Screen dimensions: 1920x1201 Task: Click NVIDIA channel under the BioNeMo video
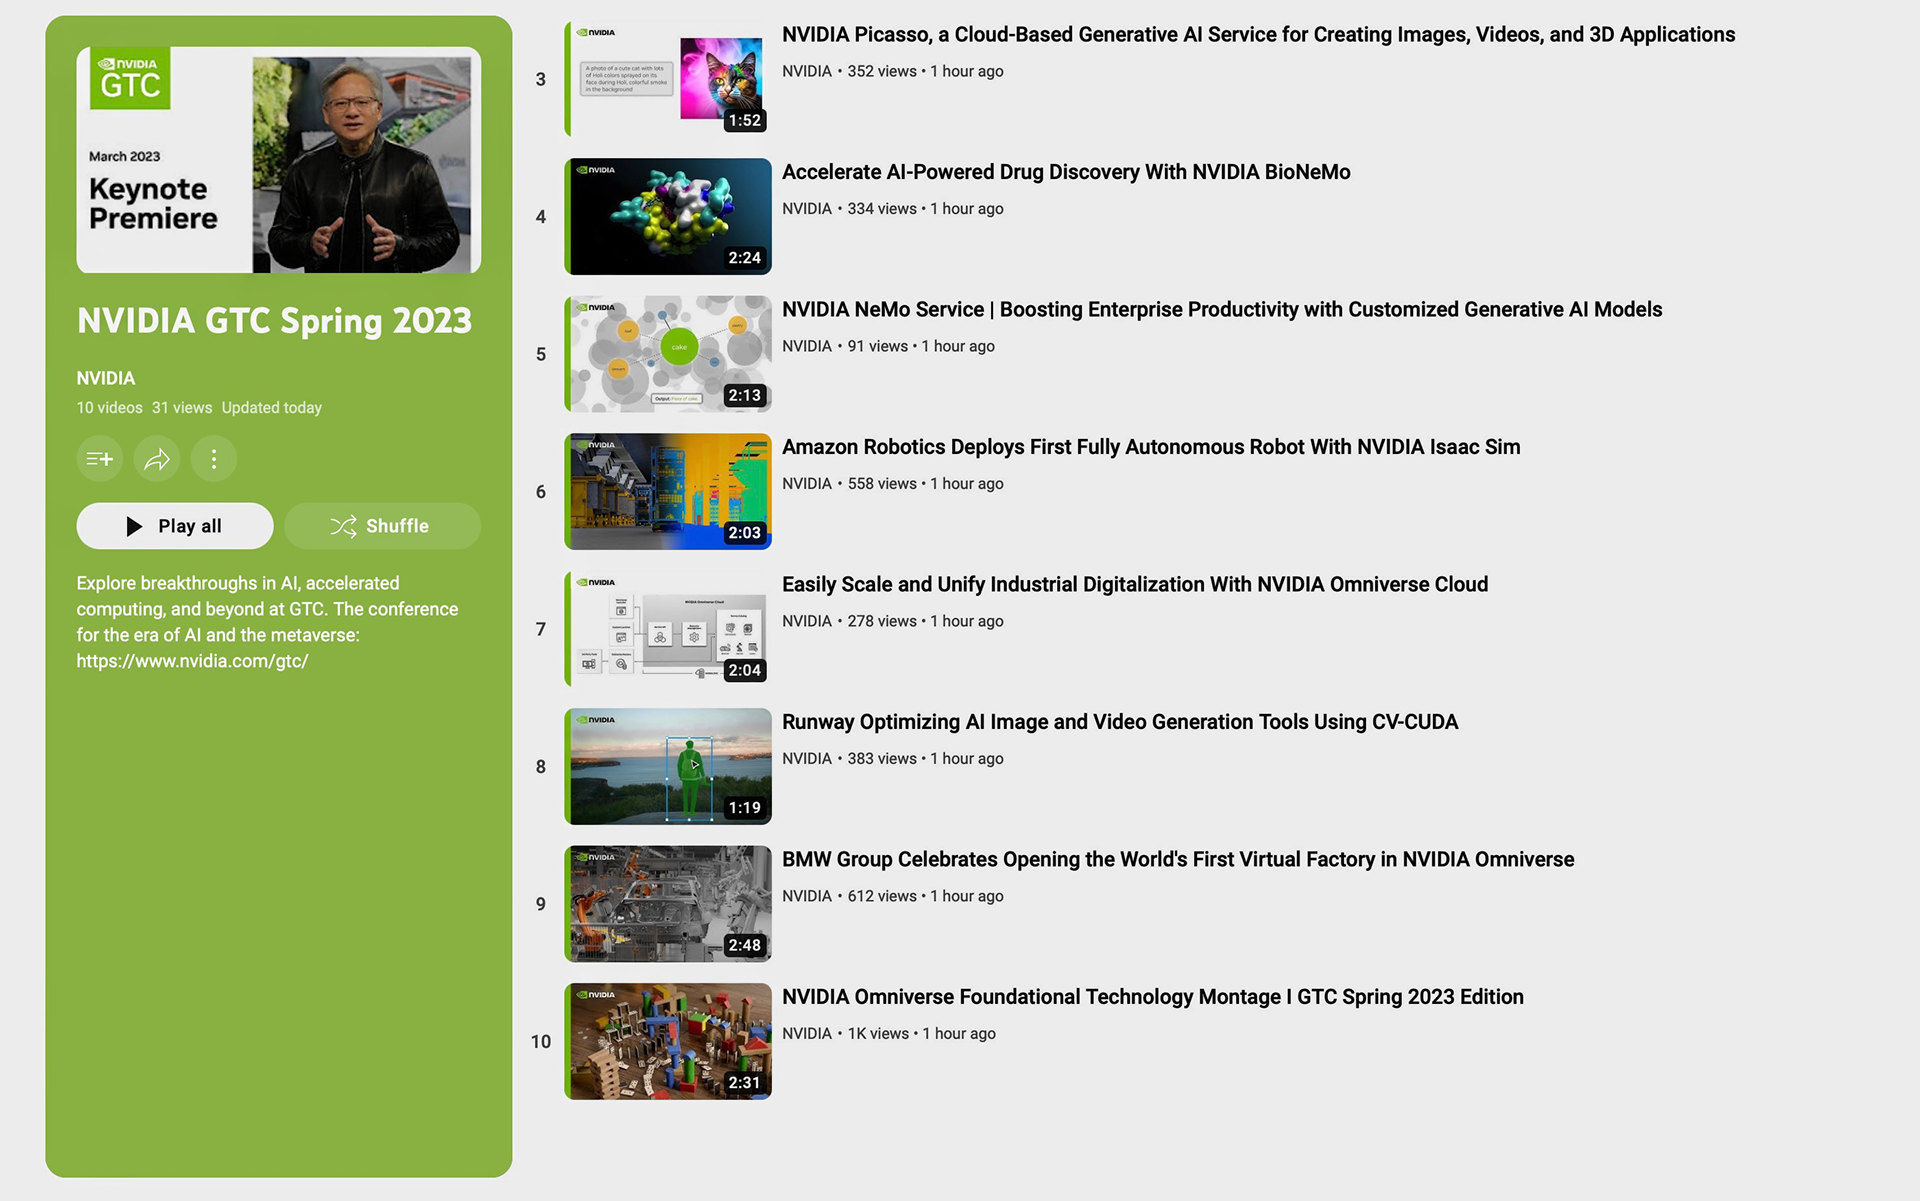click(807, 208)
